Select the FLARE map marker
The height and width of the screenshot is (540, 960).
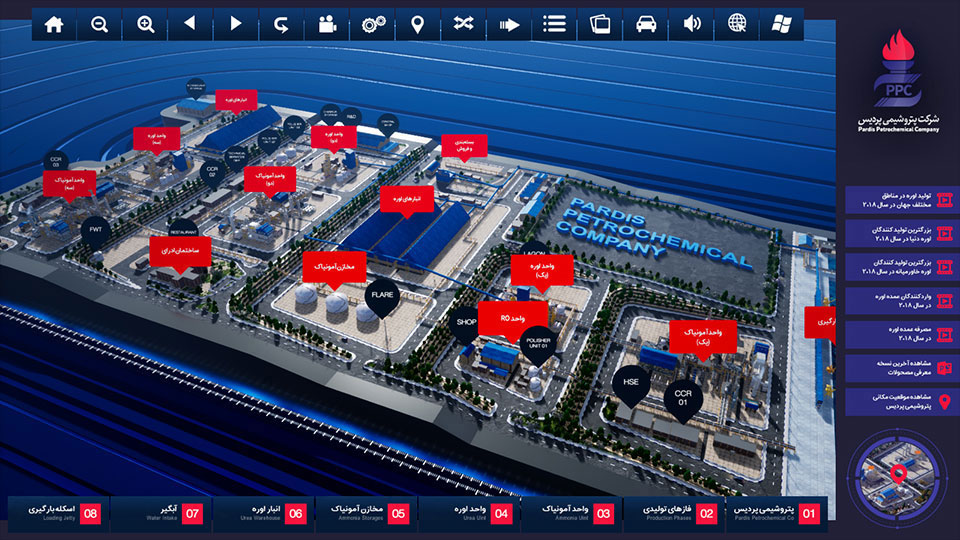[x=382, y=298]
